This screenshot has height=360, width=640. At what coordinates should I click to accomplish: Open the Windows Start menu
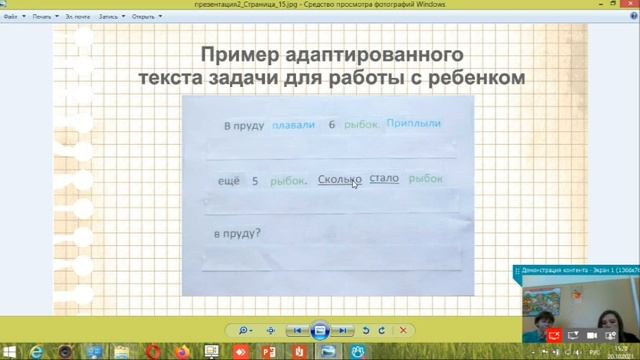[9, 352]
